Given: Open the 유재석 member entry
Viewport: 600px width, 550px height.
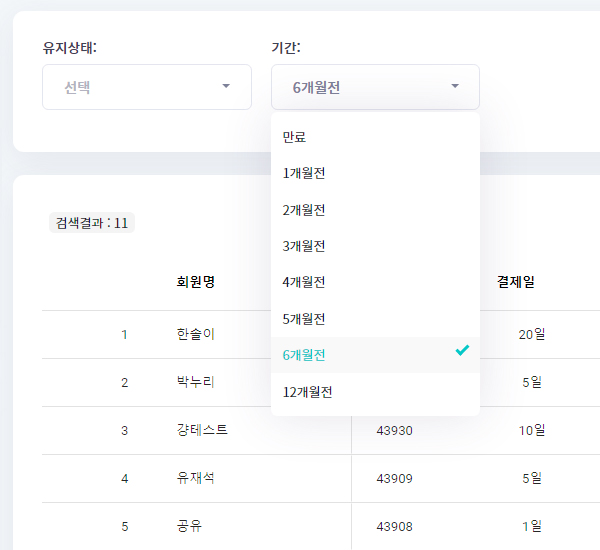Looking at the screenshot, I should coord(195,478).
